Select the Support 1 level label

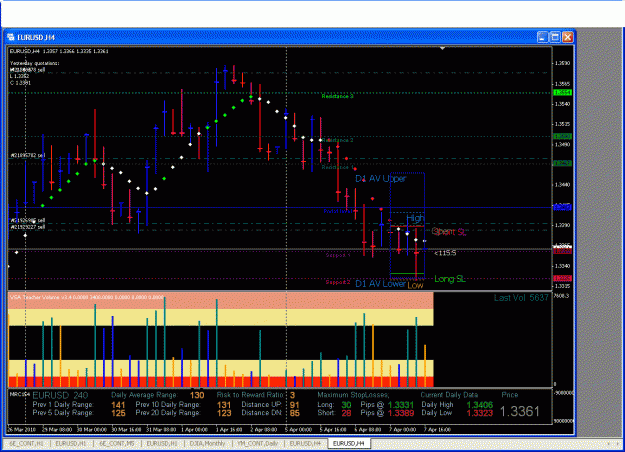click(338, 255)
